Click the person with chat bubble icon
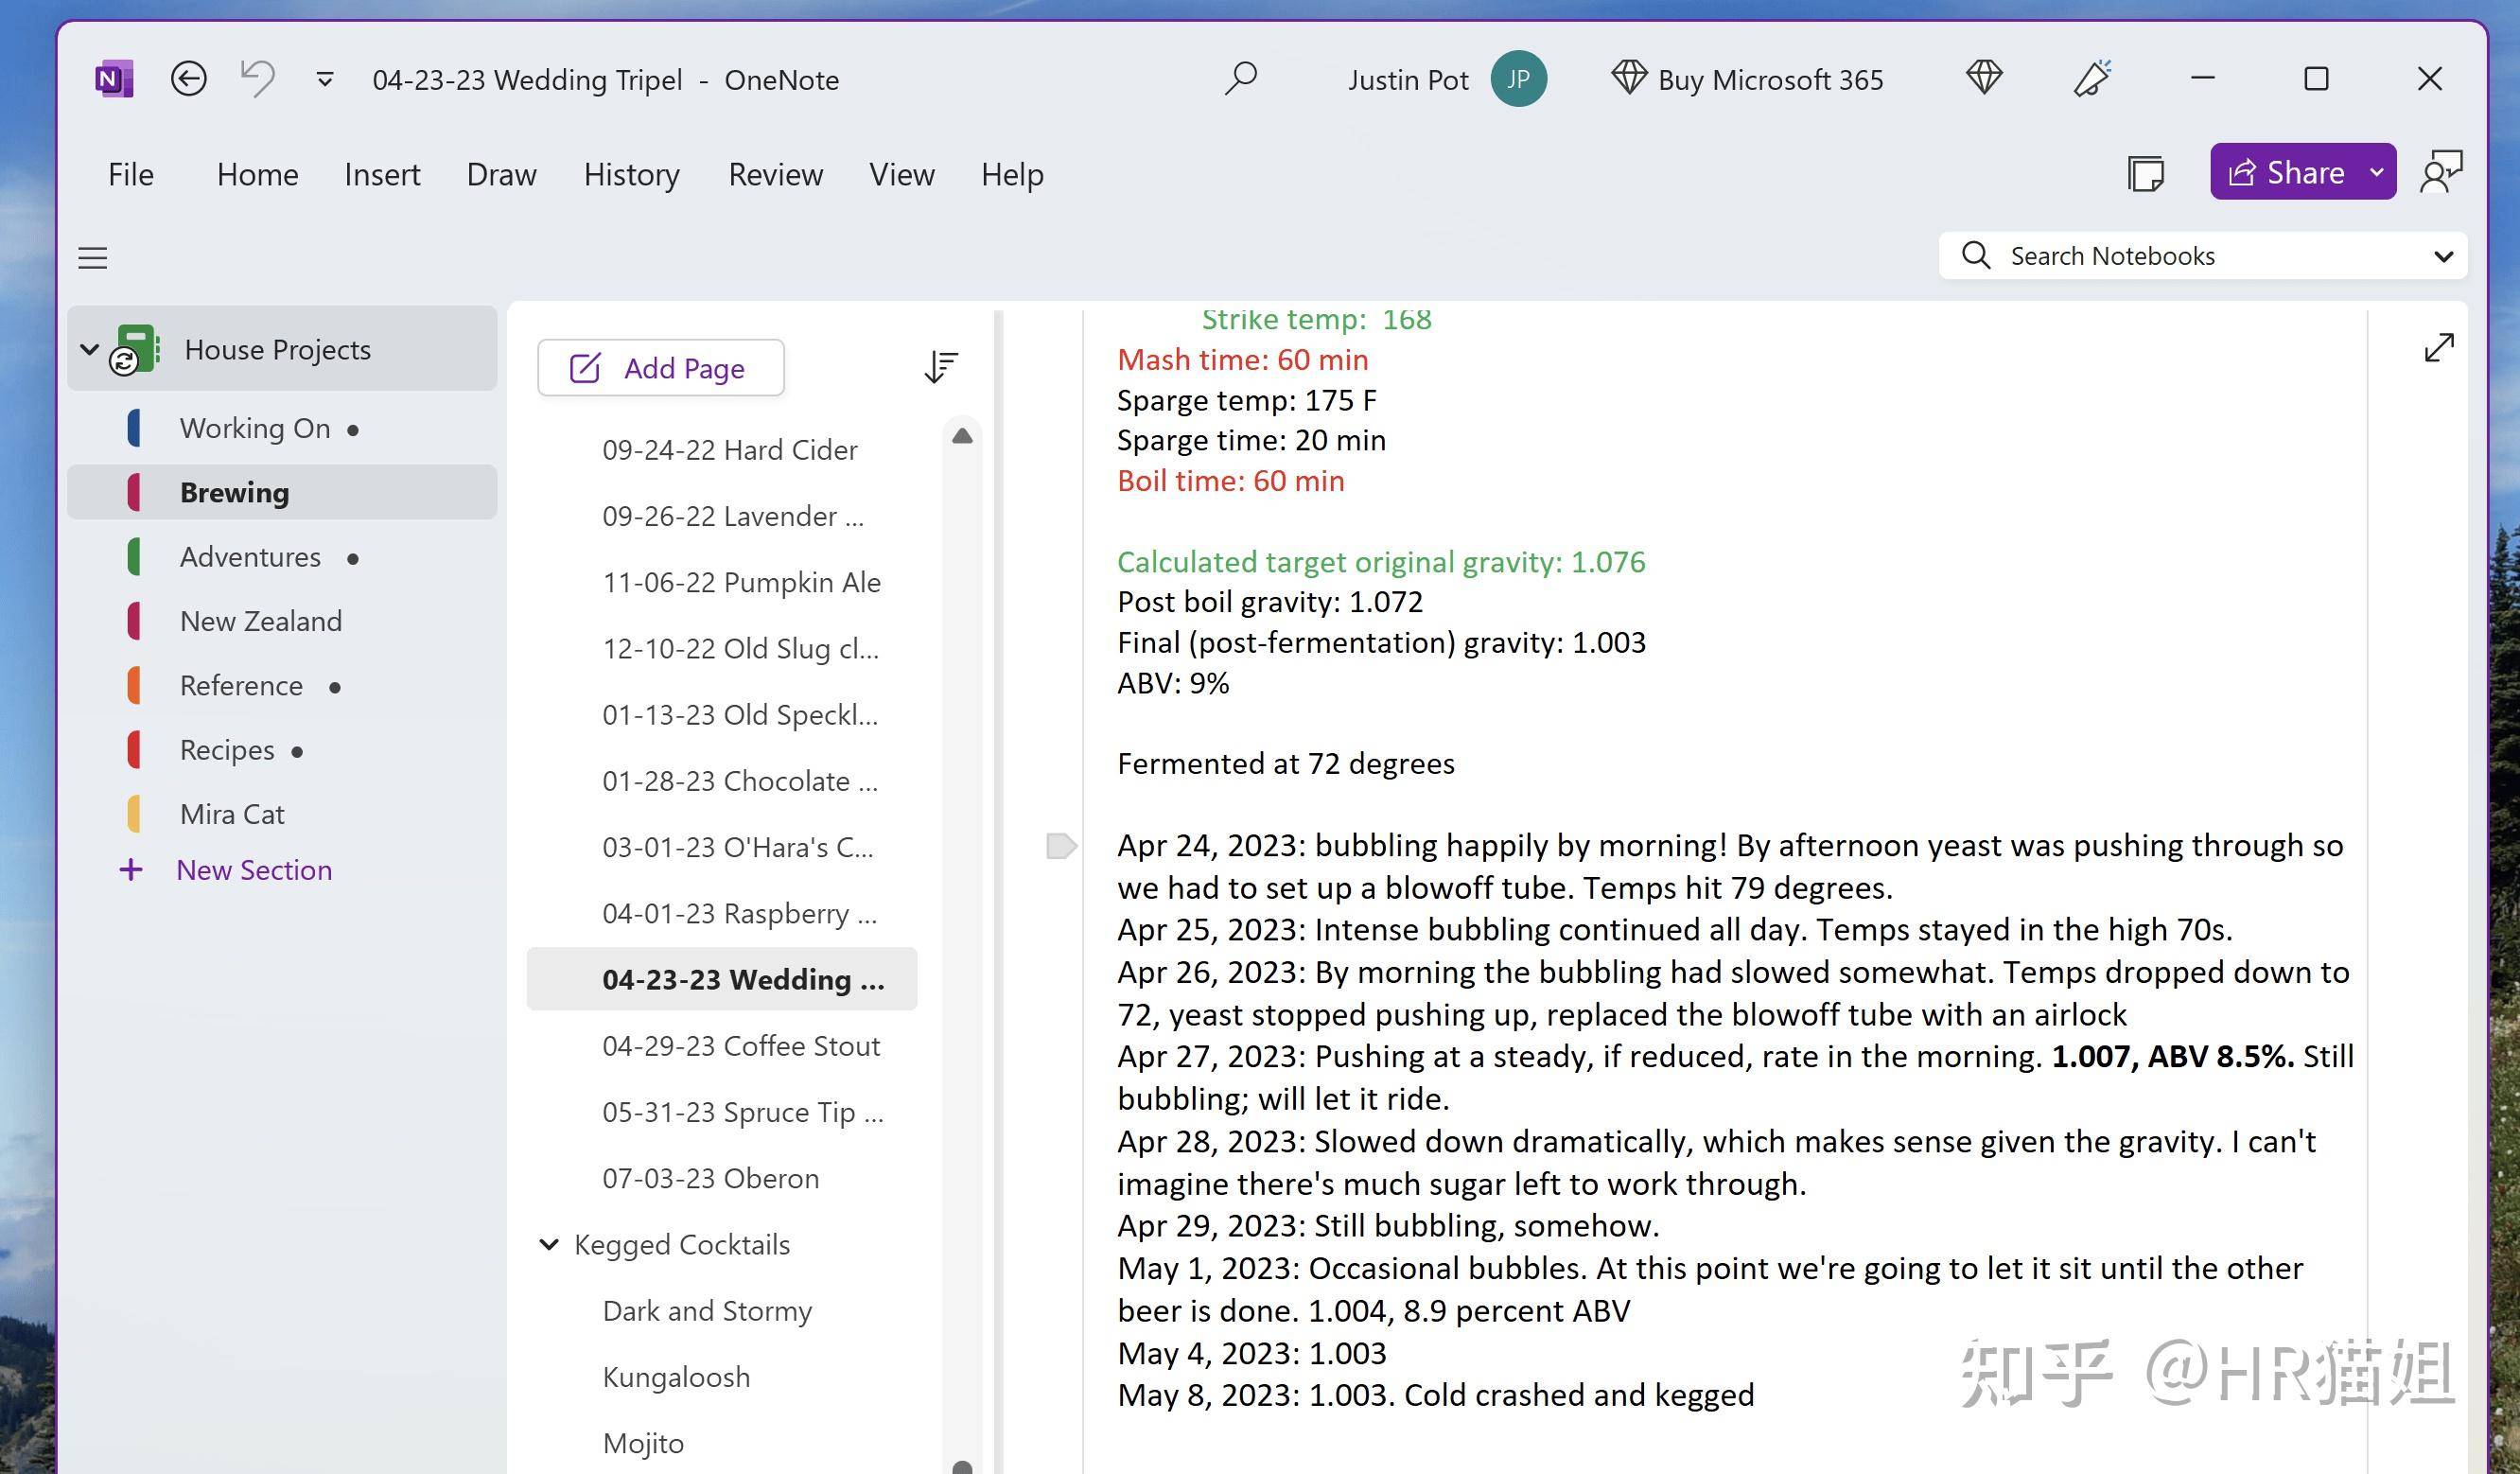 [2440, 172]
